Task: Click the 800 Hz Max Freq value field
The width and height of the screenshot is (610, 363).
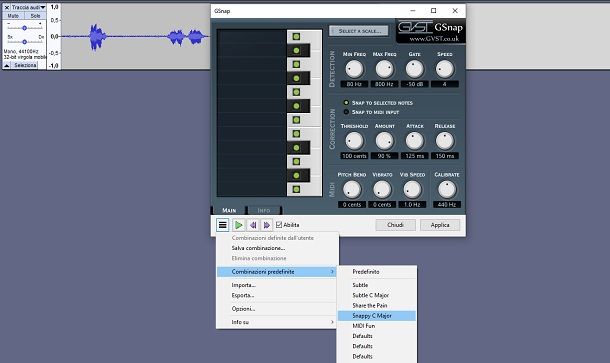Action: coord(384,84)
